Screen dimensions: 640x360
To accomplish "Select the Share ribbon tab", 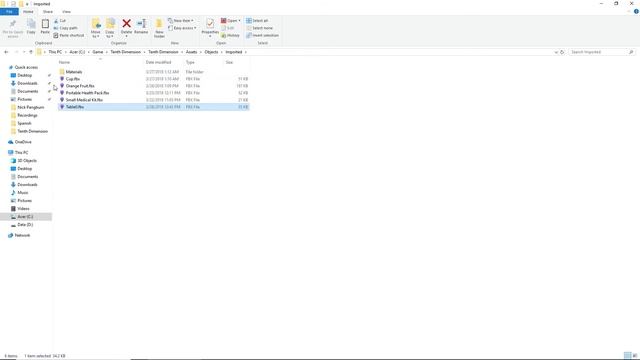I will tap(48, 12).
